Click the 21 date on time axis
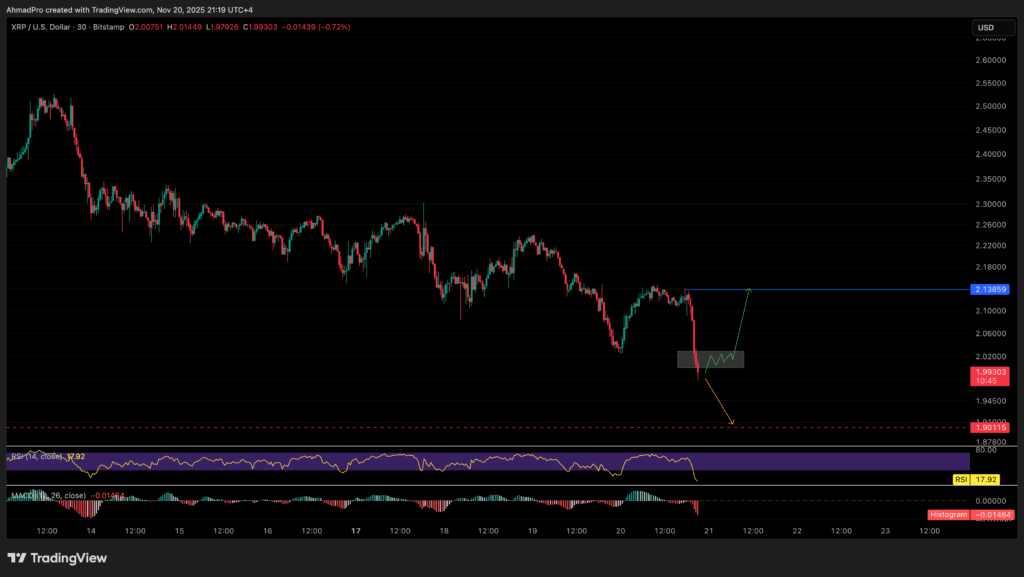 pyautogui.click(x=709, y=531)
